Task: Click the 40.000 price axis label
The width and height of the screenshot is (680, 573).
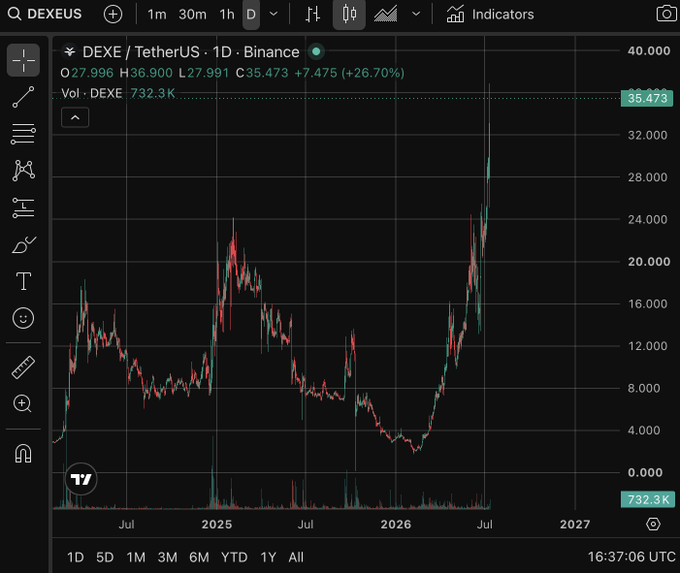Action: pyautogui.click(x=648, y=51)
